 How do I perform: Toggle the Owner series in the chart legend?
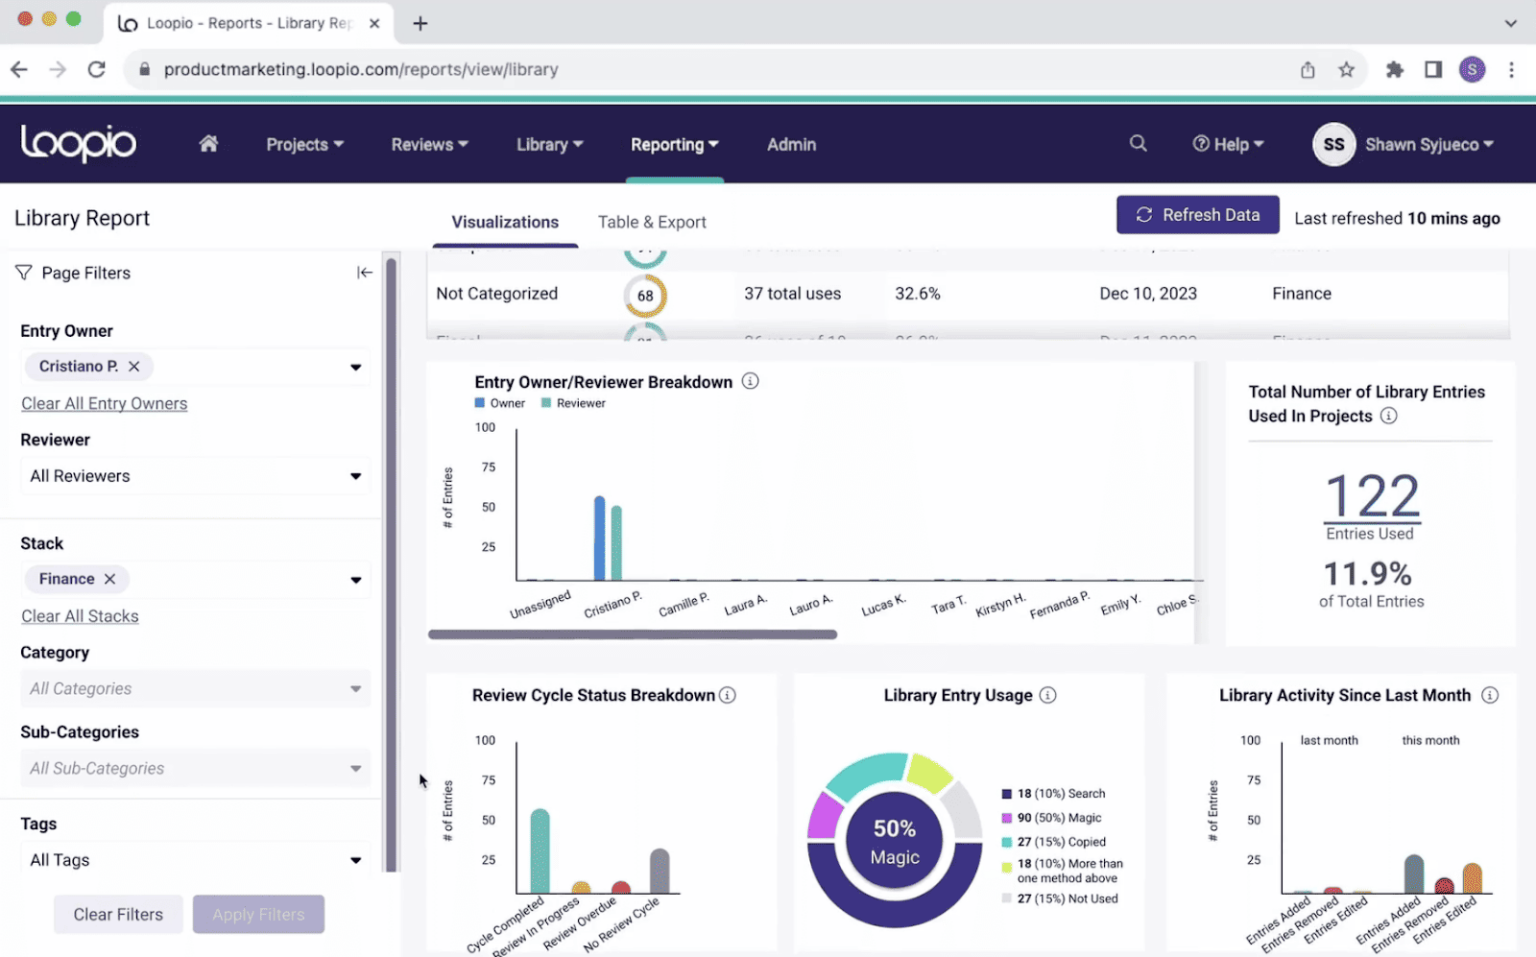tap(499, 403)
